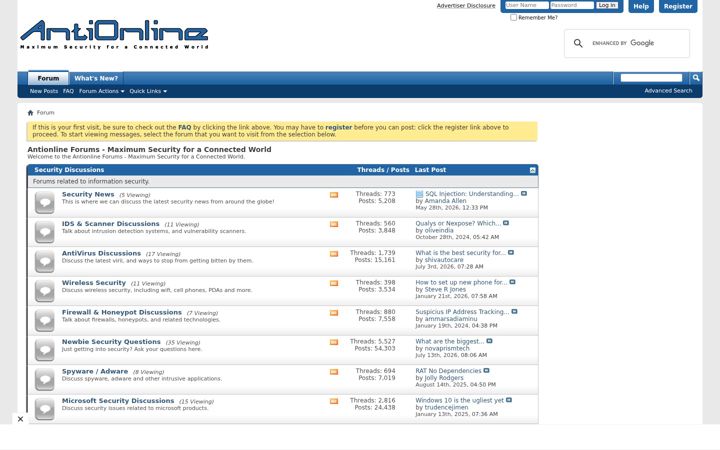
Task: Open the FAQ link in the notice
Action: pyautogui.click(x=185, y=127)
